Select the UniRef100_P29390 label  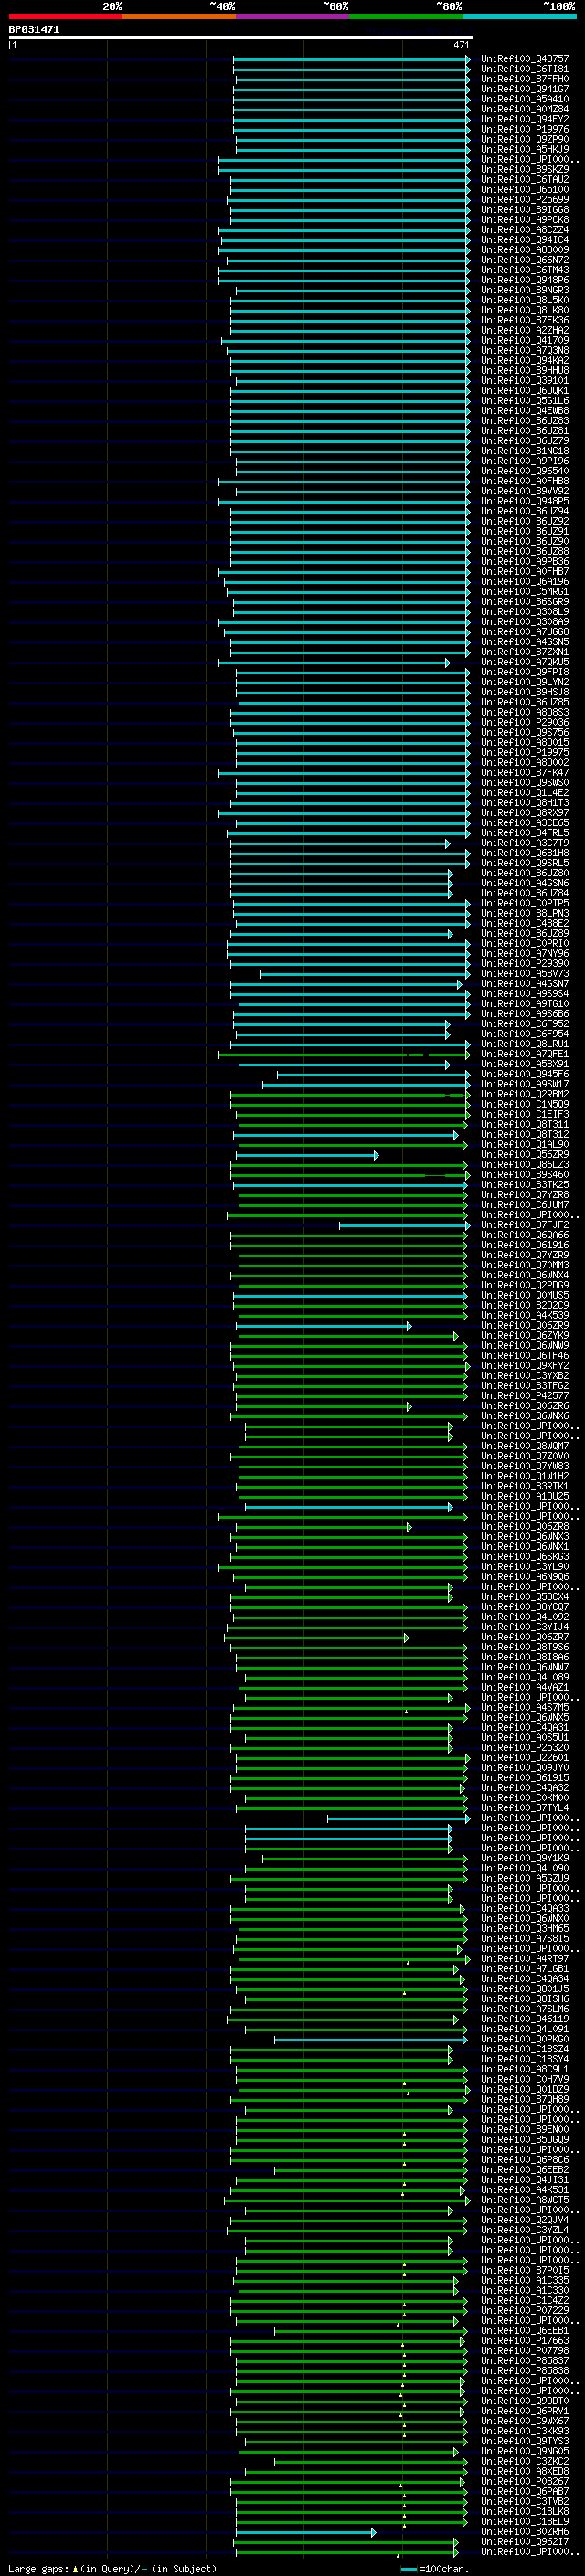pyautogui.click(x=524, y=963)
